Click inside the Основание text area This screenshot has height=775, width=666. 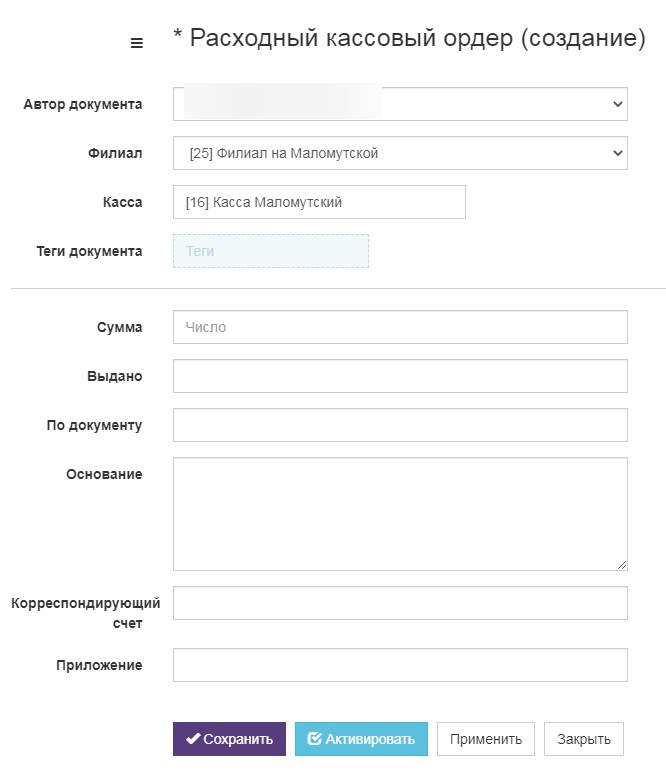[x=400, y=514]
